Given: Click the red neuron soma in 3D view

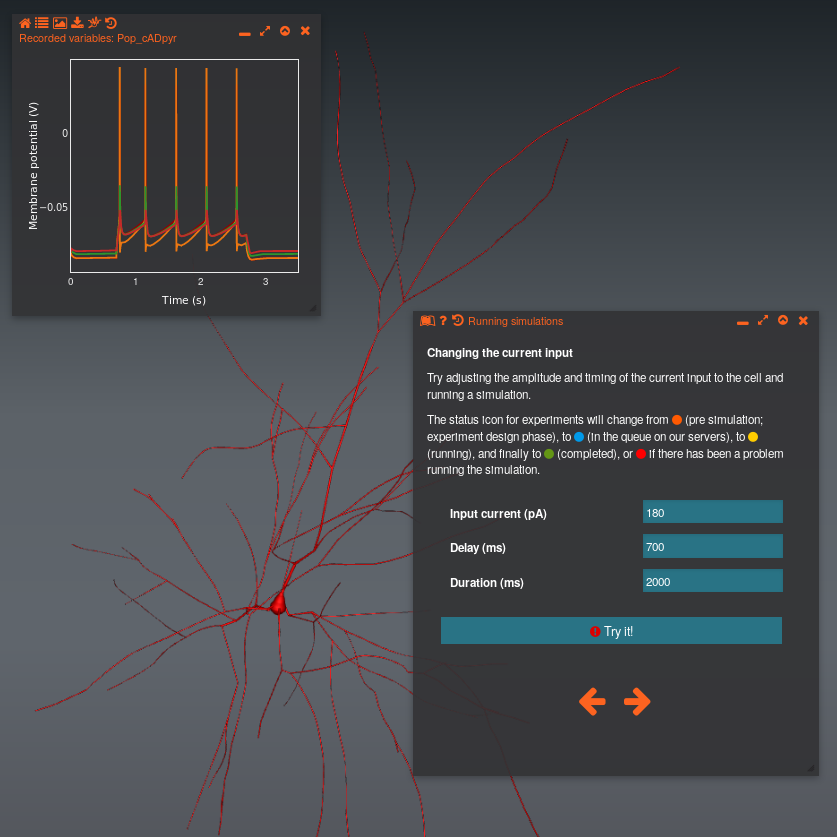Looking at the screenshot, I should pyautogui.click(x=278, y=604).
